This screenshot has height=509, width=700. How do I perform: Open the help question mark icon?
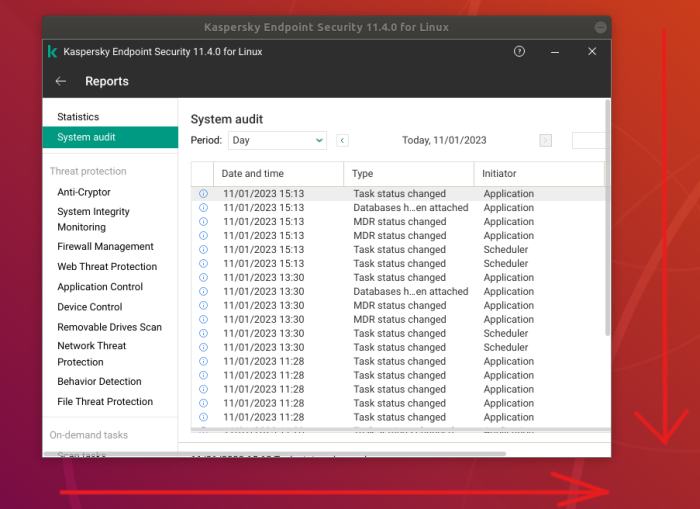[x=519, y=51]
